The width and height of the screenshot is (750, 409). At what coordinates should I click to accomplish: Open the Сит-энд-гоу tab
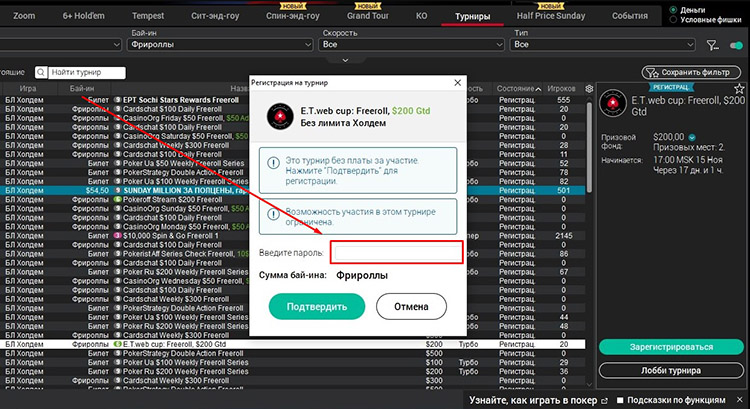click(x=215, y=16)
